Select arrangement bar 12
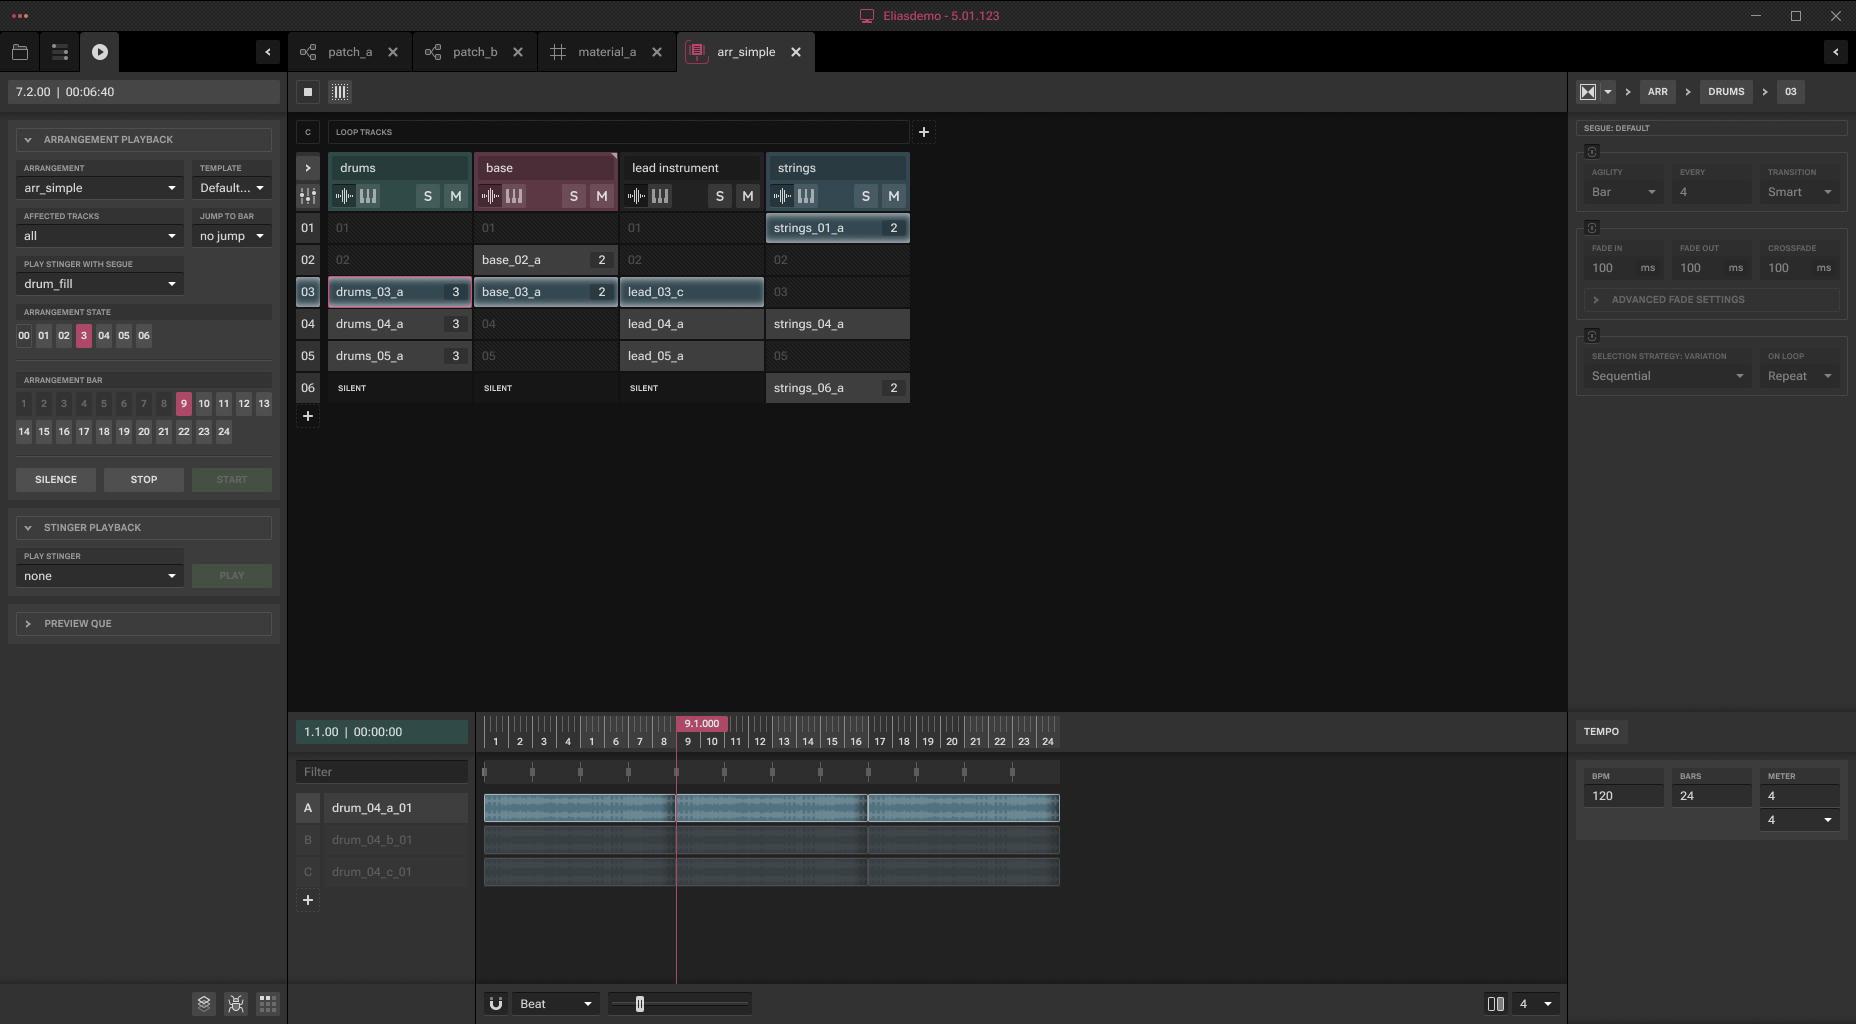 coord(244,404)
